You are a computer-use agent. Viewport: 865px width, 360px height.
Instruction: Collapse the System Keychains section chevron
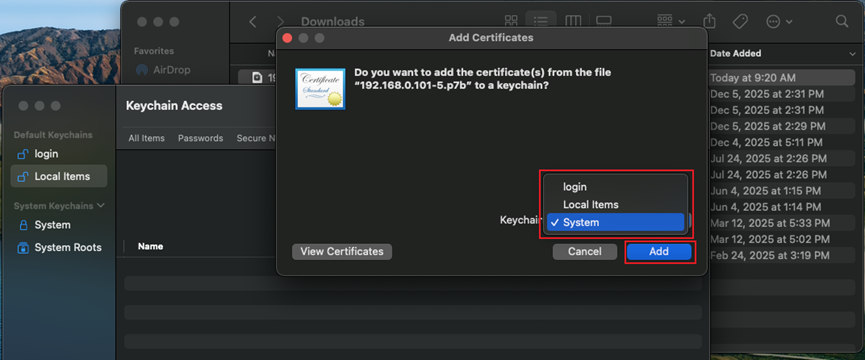click(x=100, y=206)
